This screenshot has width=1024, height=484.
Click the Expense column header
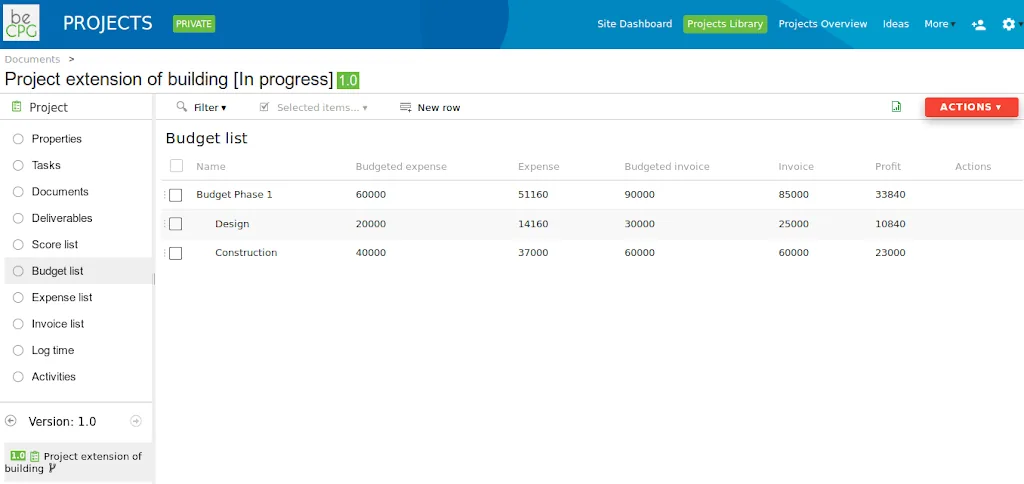(x=539, y=167)
